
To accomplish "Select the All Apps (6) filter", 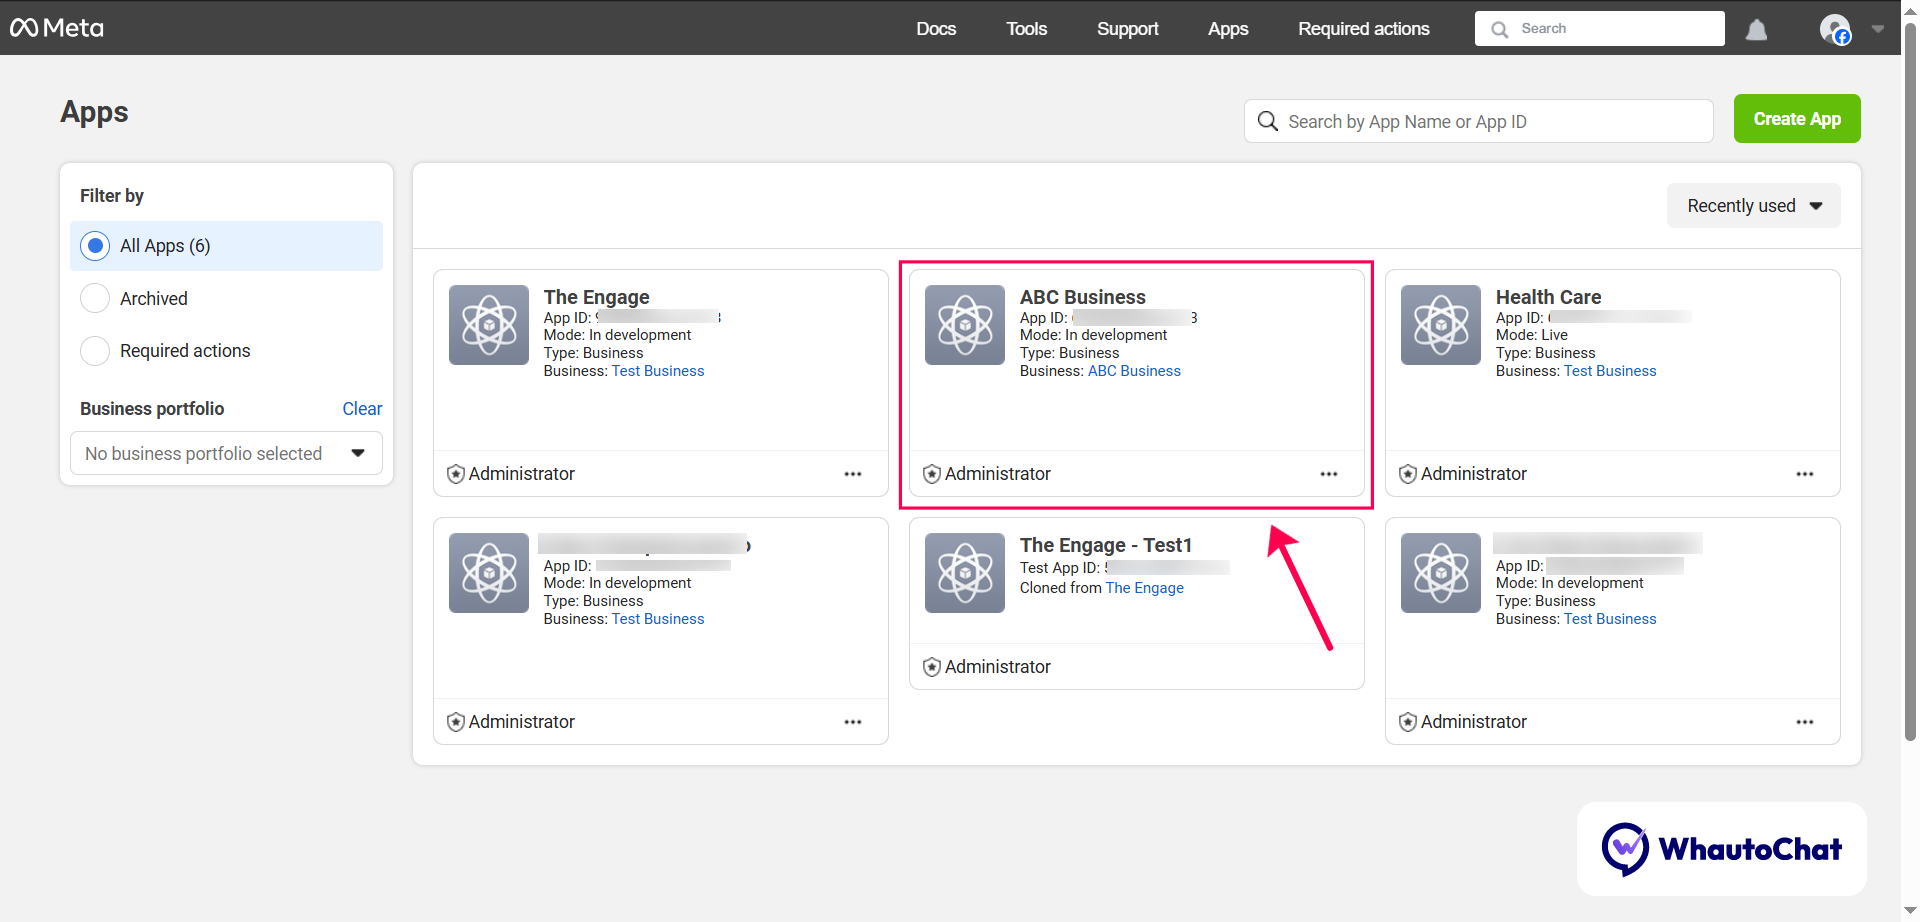I will (x=95, y=246).
